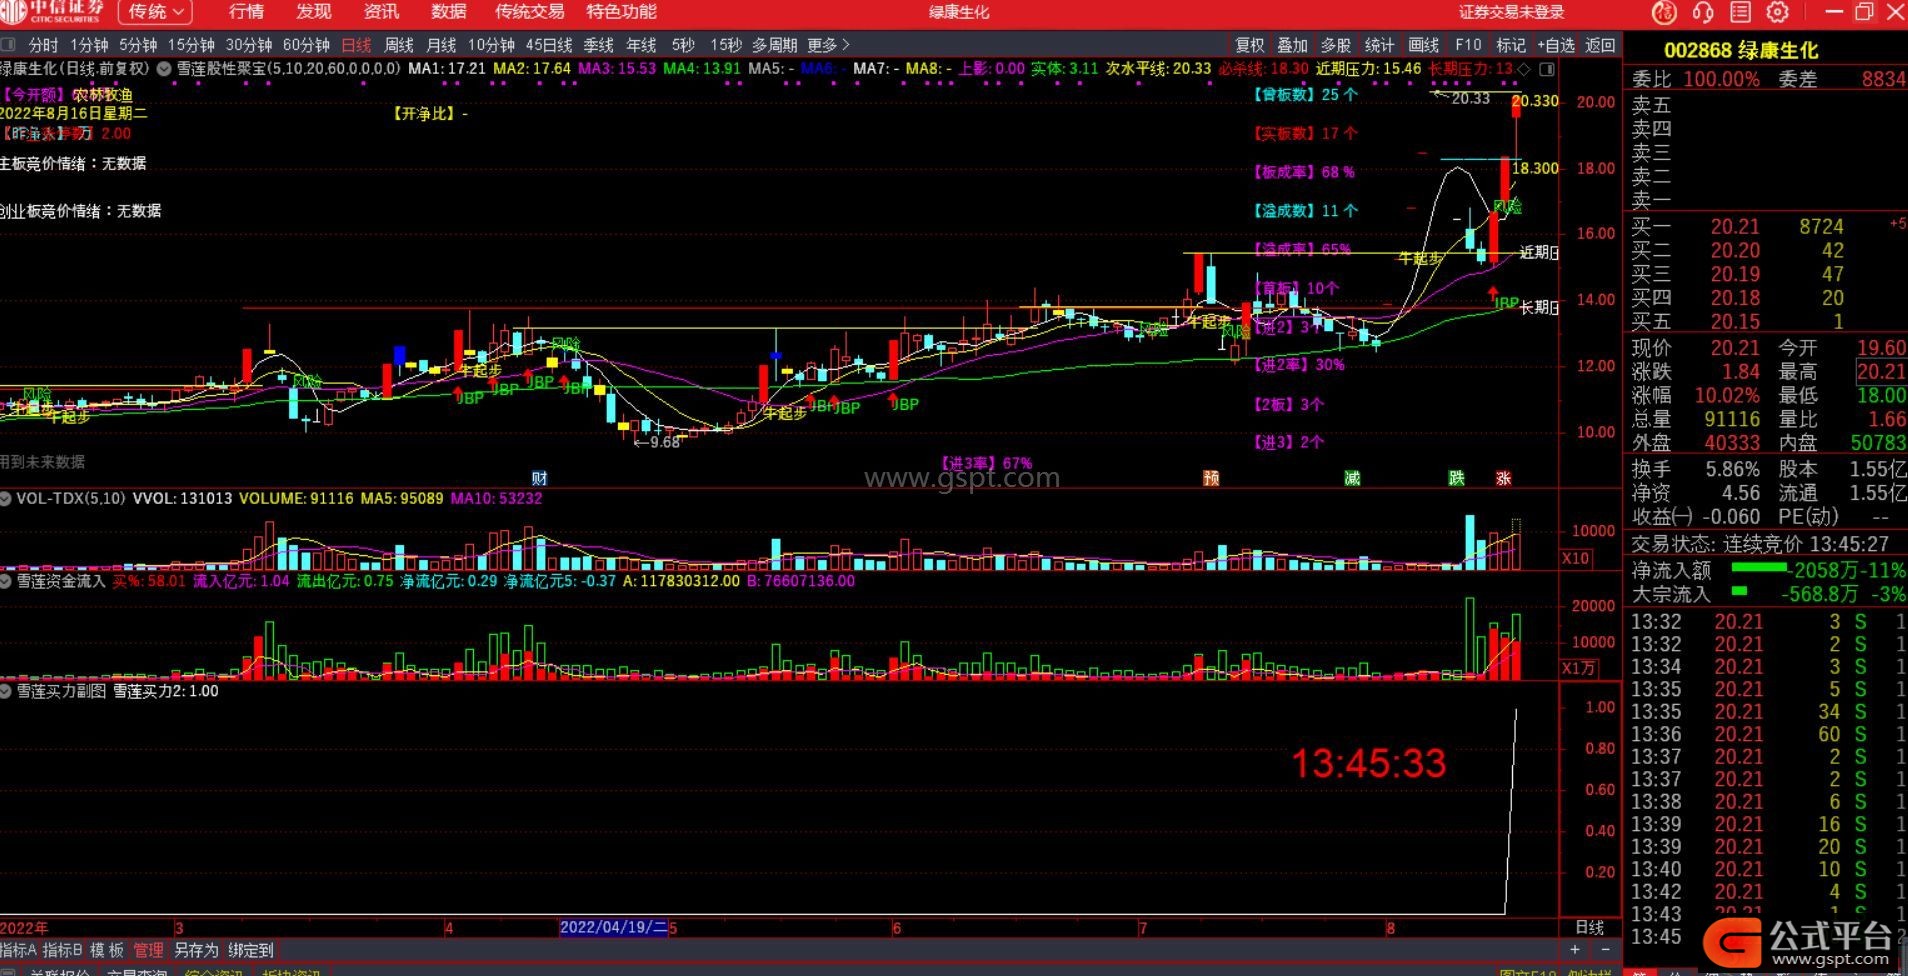1908x976 pixels.
Task: Toggle the side panel icon next to diamond
Action: (1547, 69)
